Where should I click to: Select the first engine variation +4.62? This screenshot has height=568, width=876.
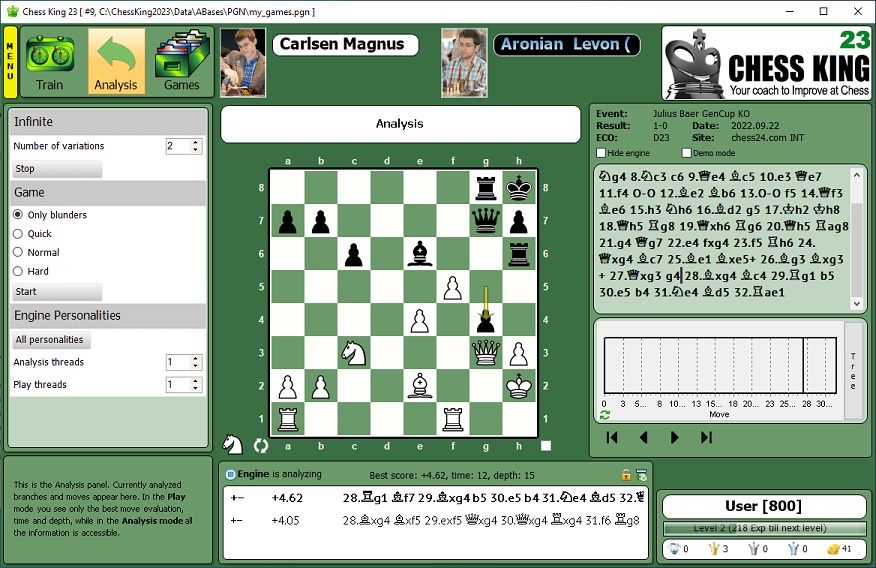pos(435,498)
